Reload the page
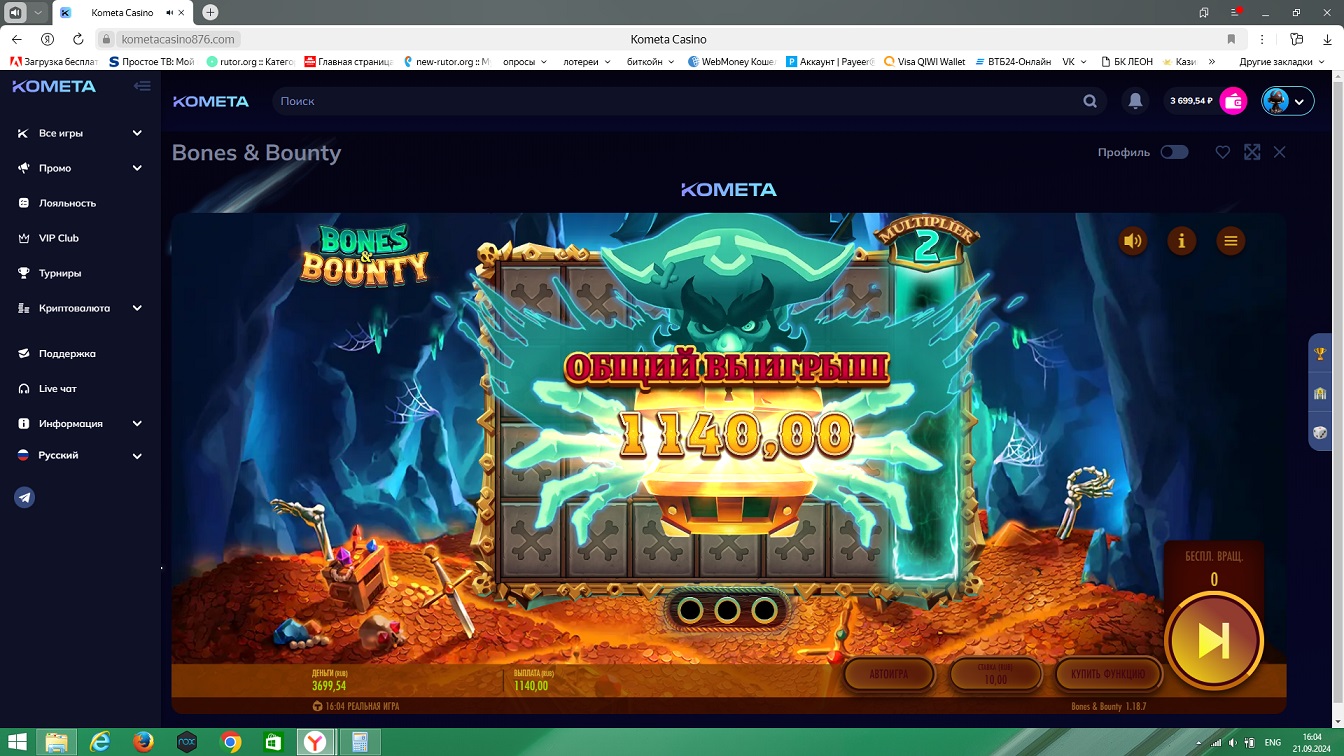 tap(78, 39)
